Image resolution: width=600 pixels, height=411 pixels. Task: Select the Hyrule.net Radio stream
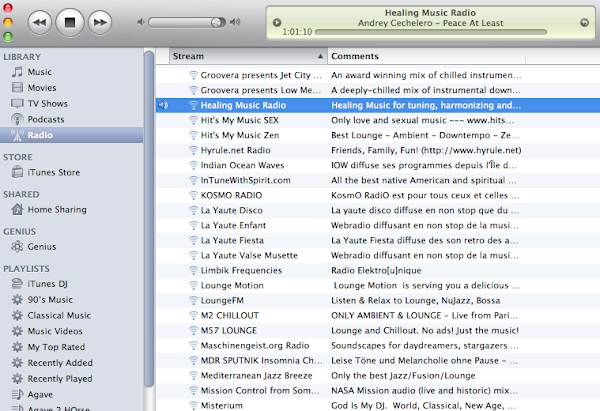[378, 150]
